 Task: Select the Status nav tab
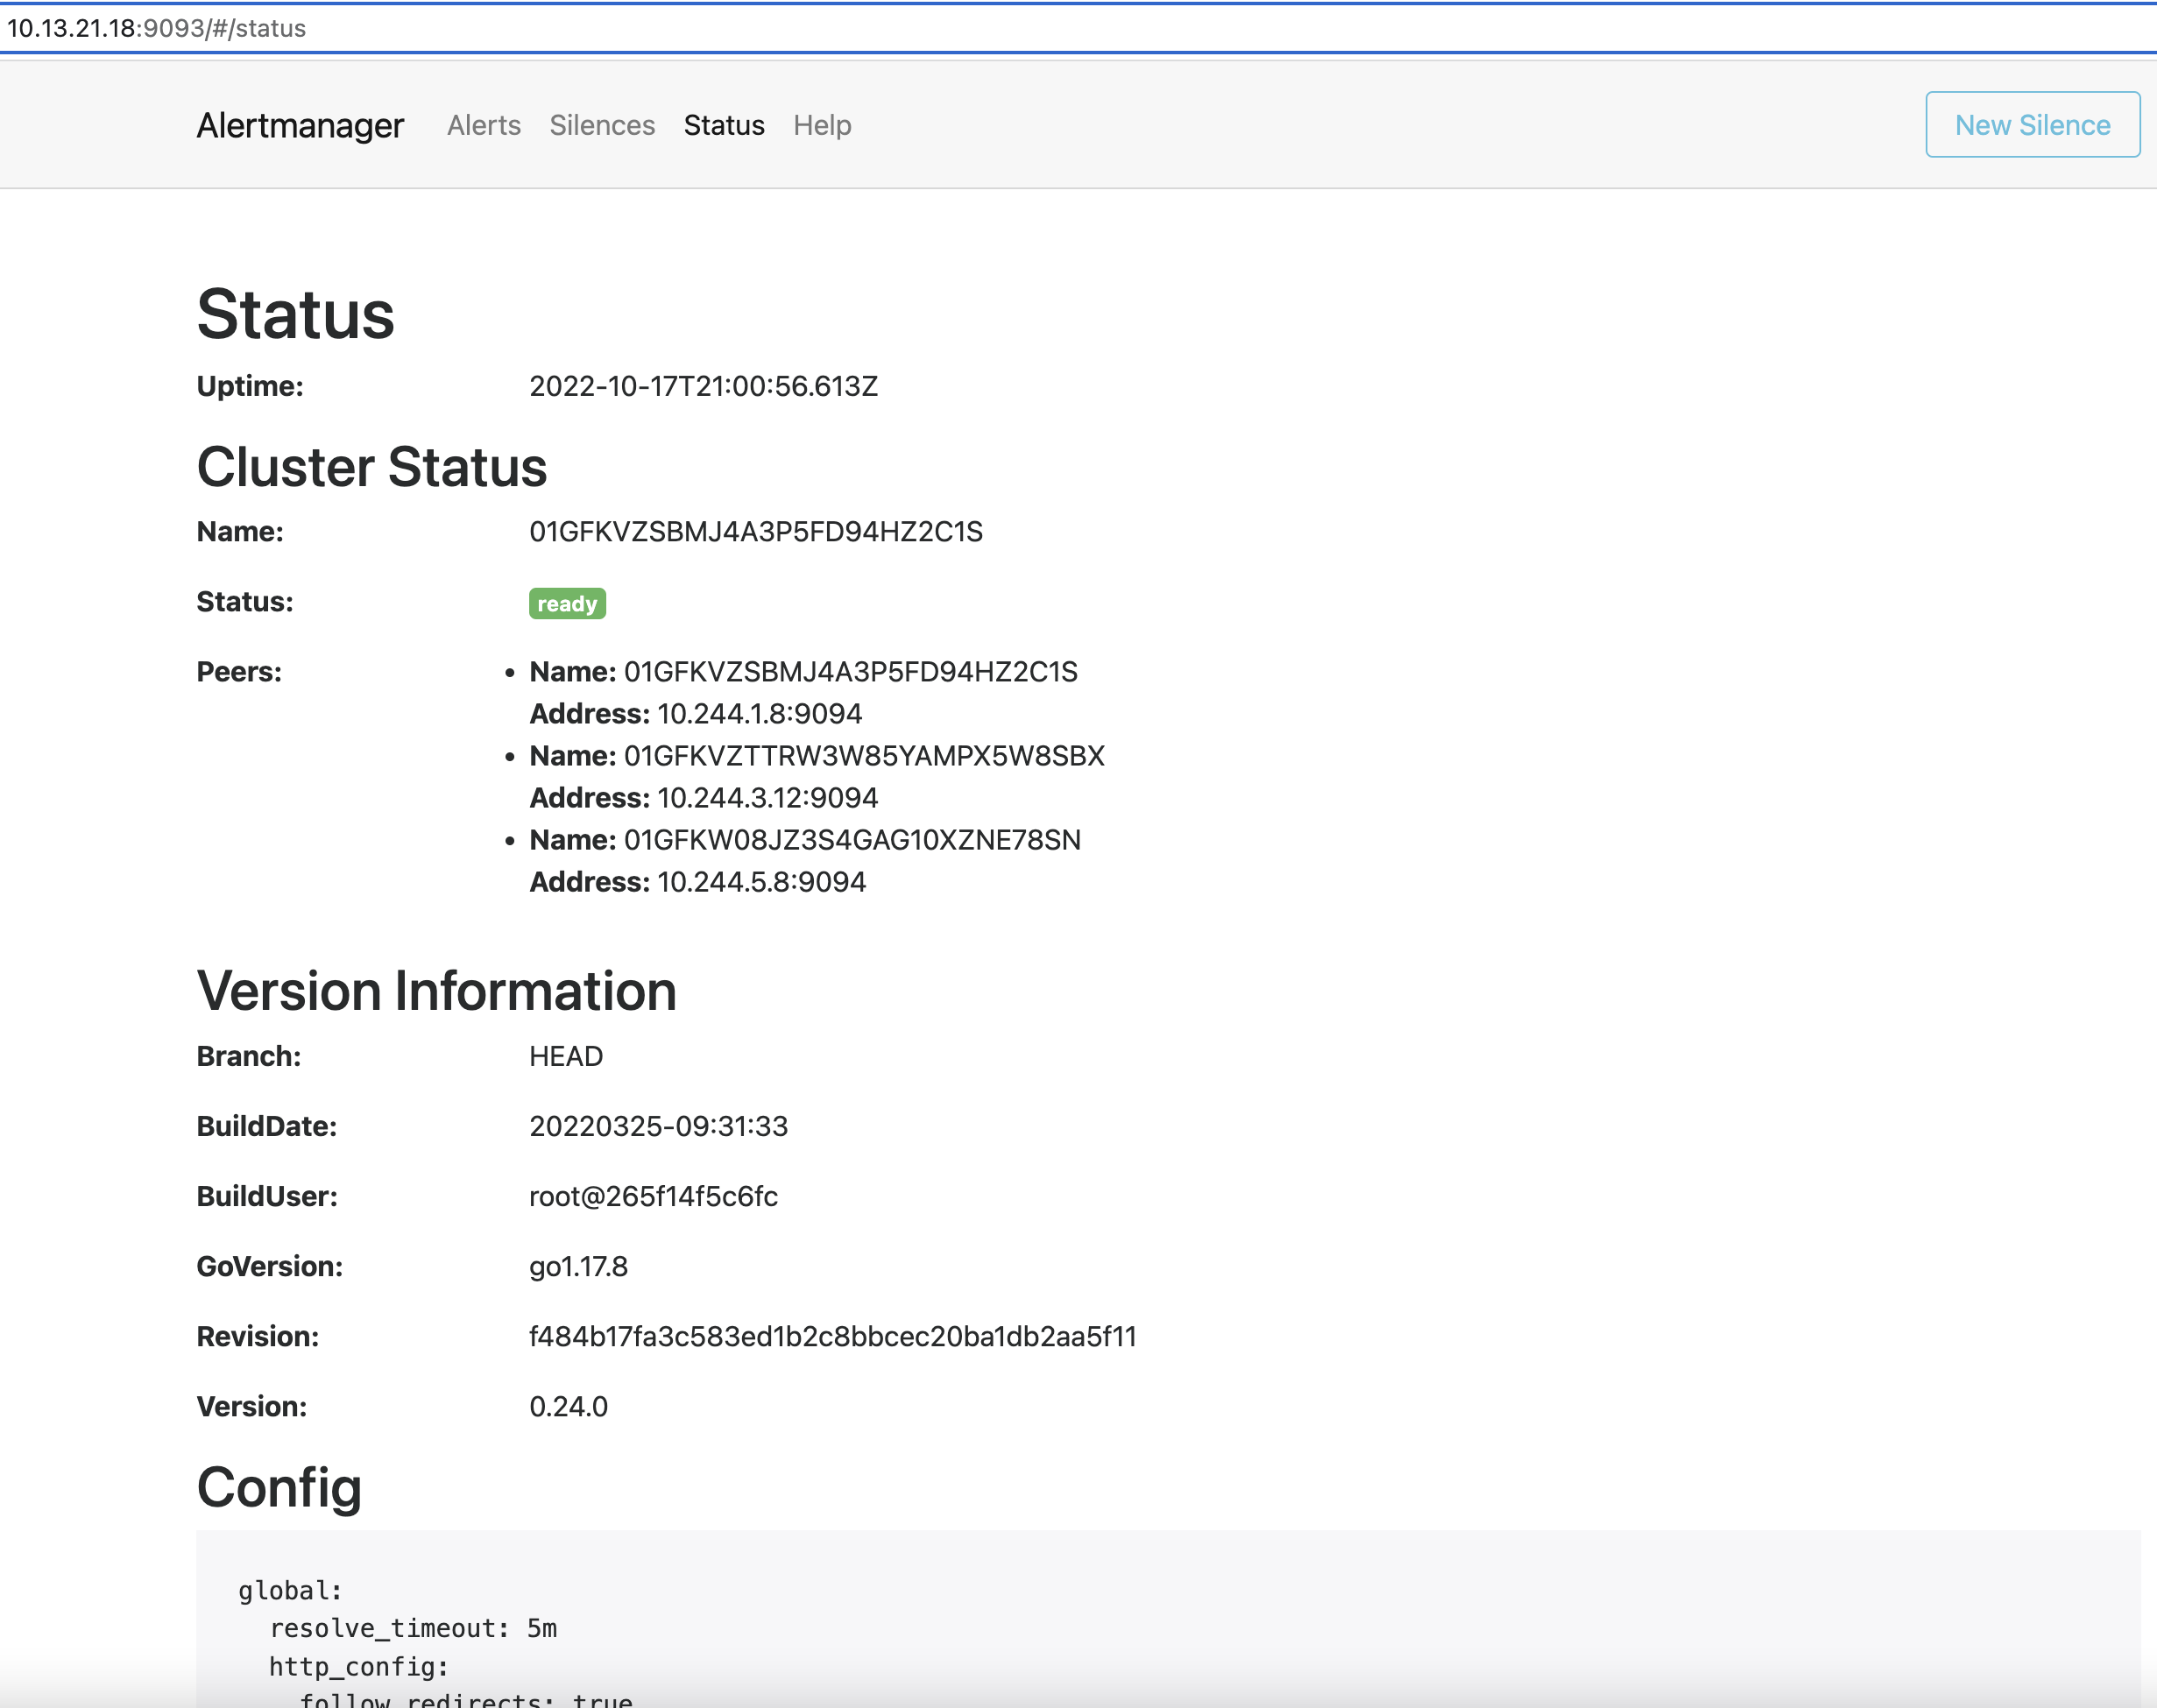click(724, 125)
